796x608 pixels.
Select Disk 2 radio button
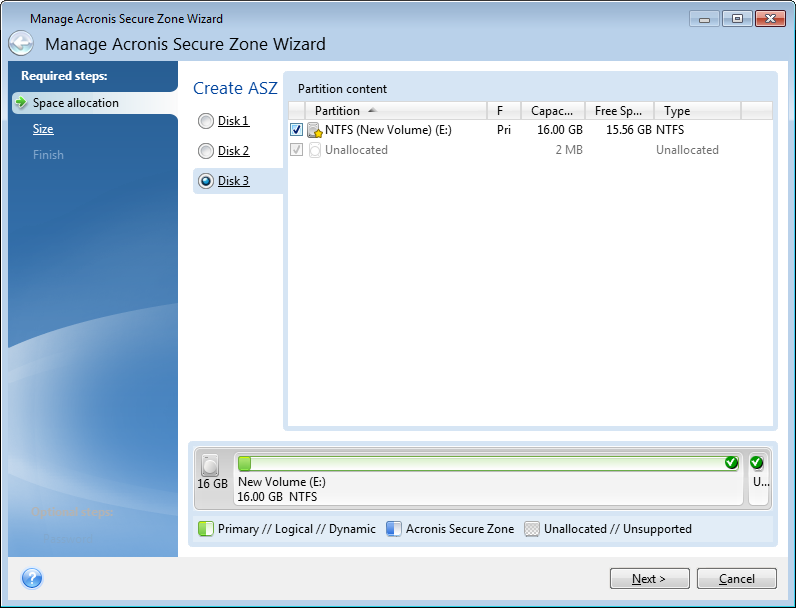206,151
